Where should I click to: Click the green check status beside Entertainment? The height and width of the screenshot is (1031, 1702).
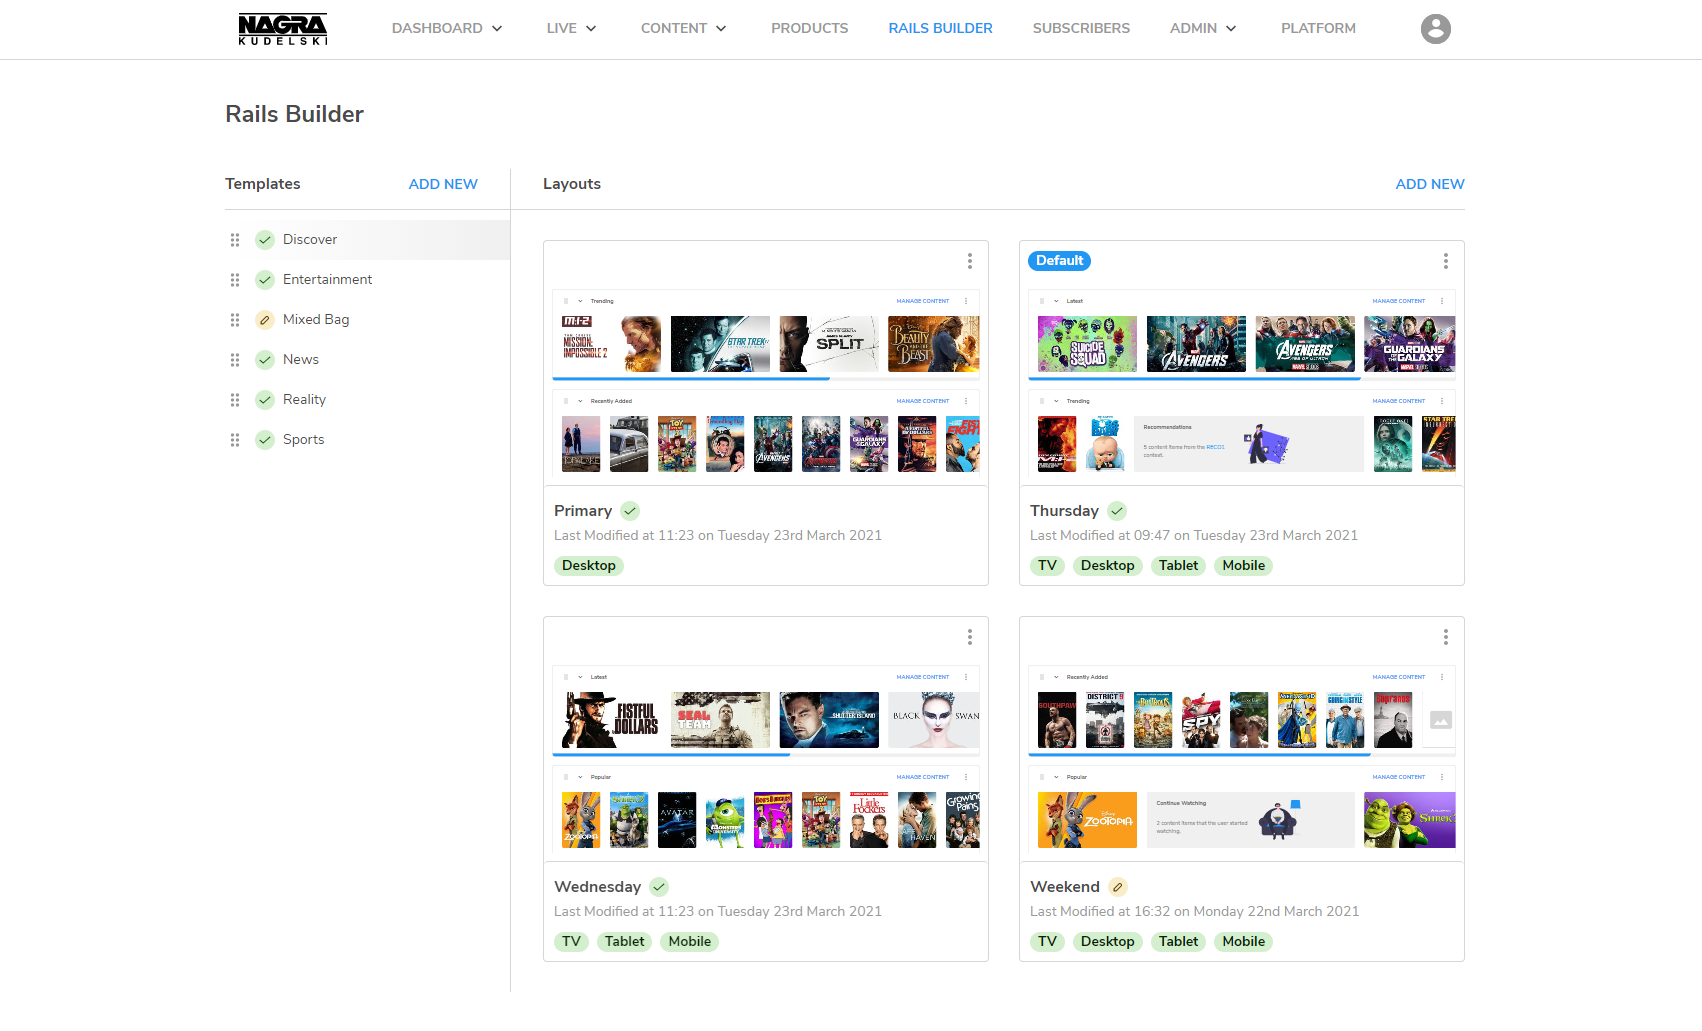coord(265,280)
